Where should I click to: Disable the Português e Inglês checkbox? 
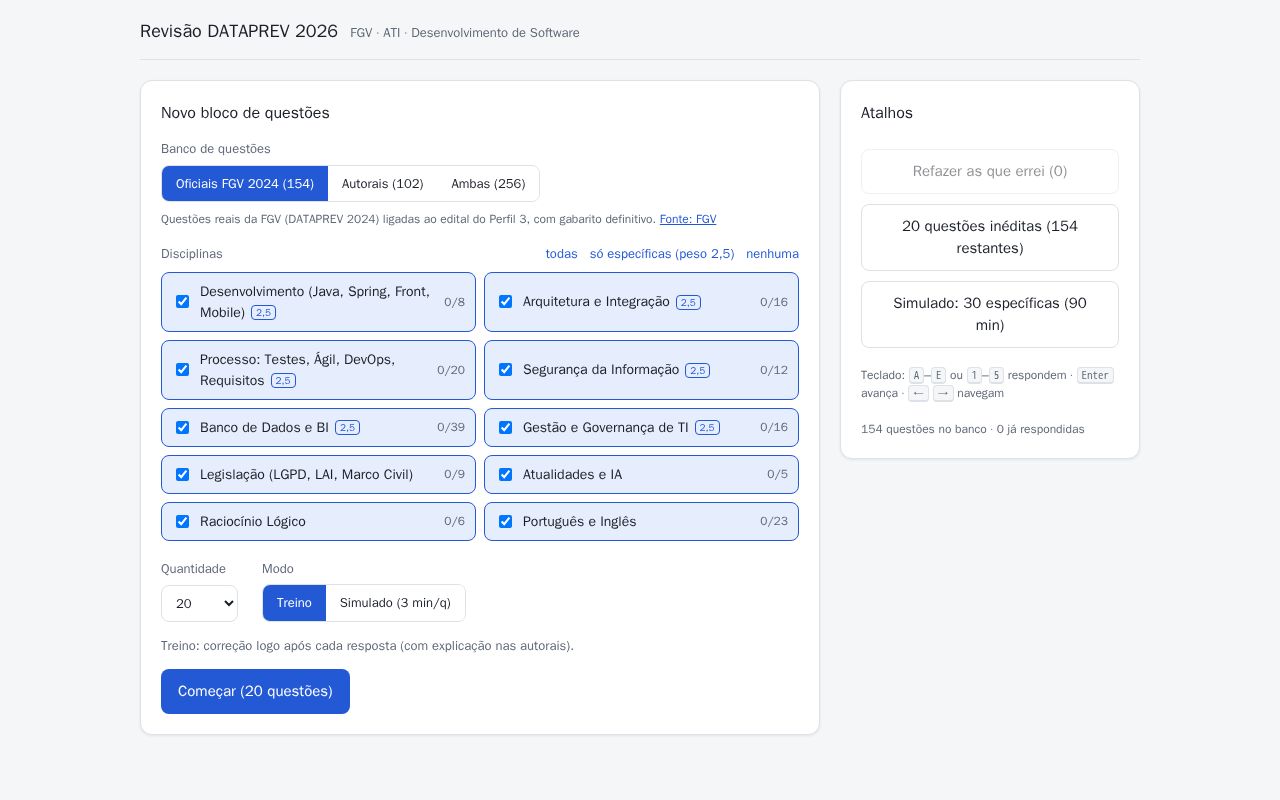coord(505,521)
